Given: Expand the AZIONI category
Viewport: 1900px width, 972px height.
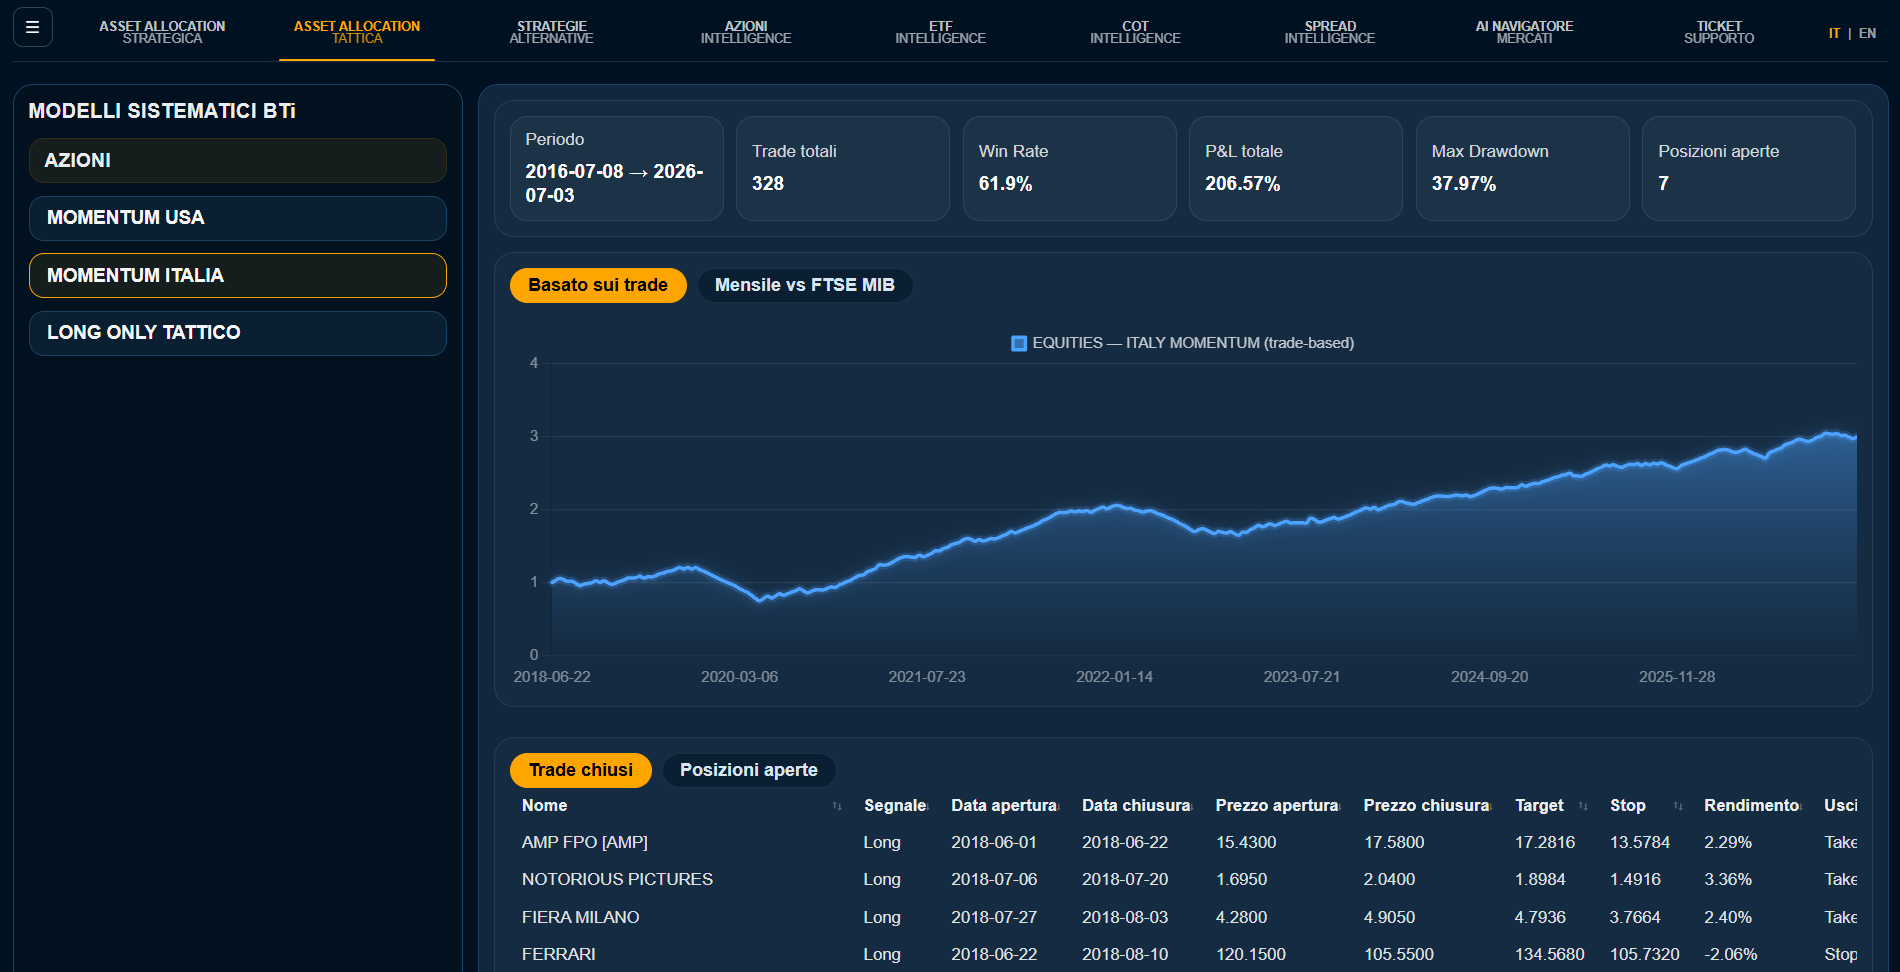Looking at the screenshot, I should click(x=238, y=161).
